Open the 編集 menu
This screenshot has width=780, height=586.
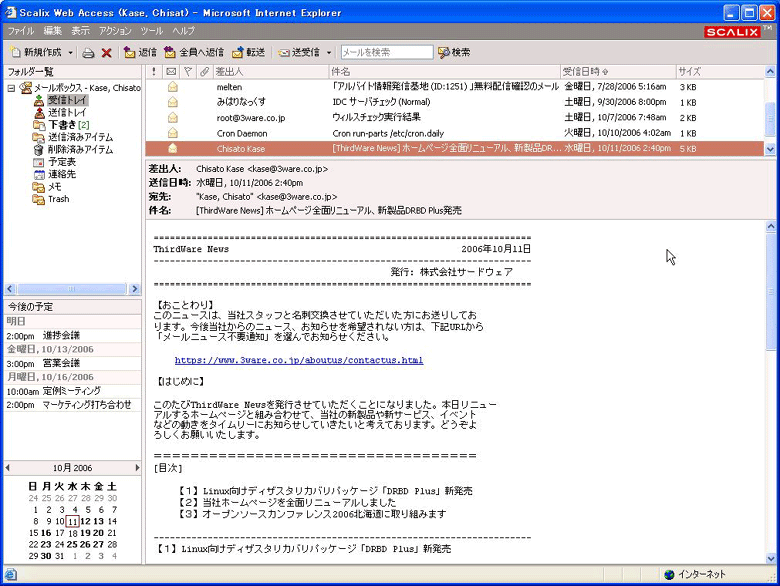pos(52,31)
